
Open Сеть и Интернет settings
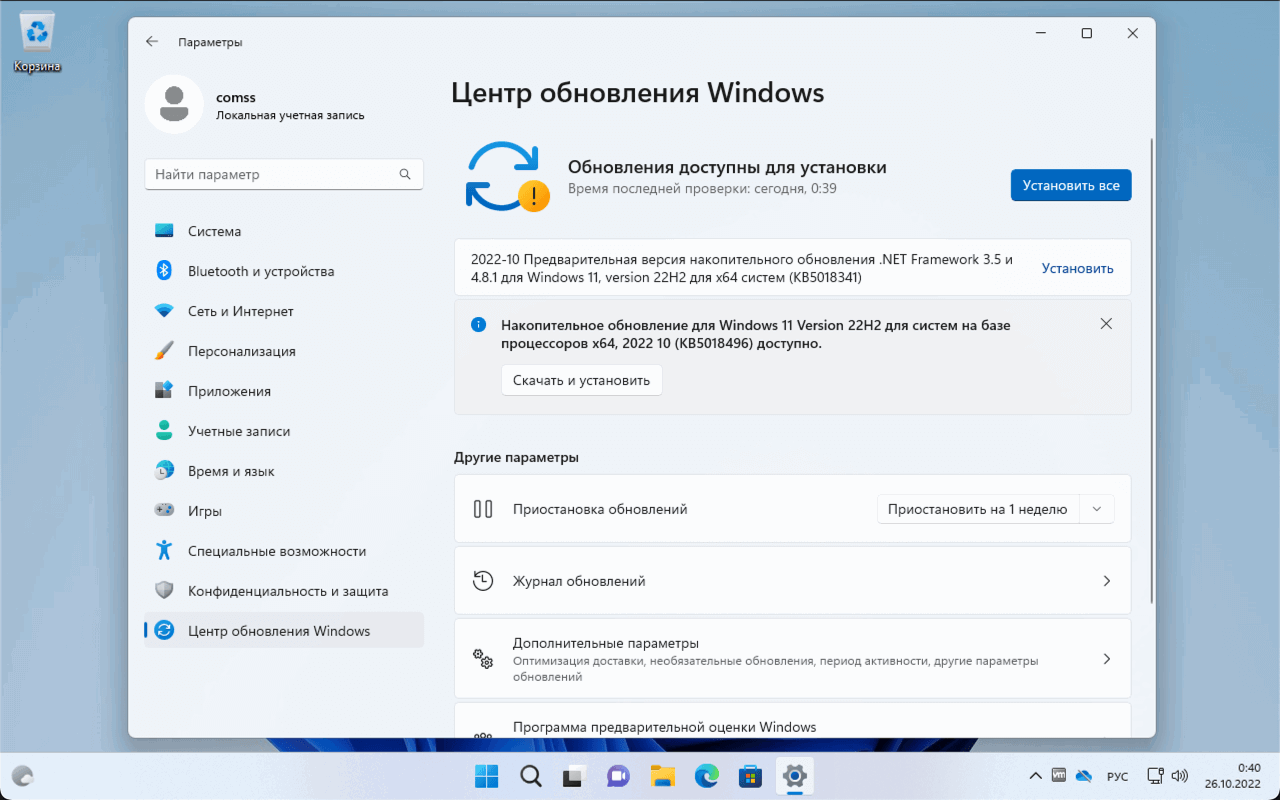point(284,311)
